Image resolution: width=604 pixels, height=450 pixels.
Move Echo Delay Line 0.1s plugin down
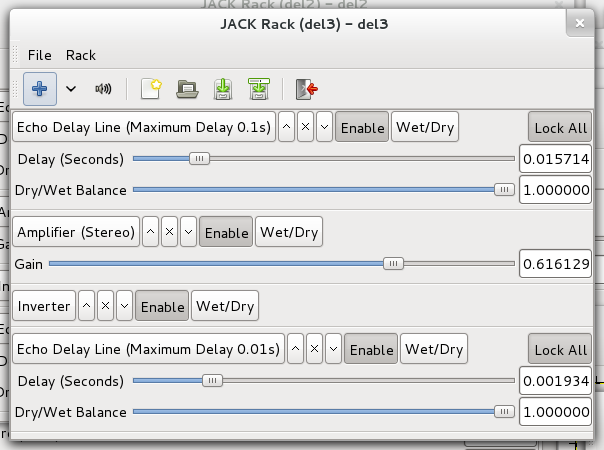click(324, 127)
